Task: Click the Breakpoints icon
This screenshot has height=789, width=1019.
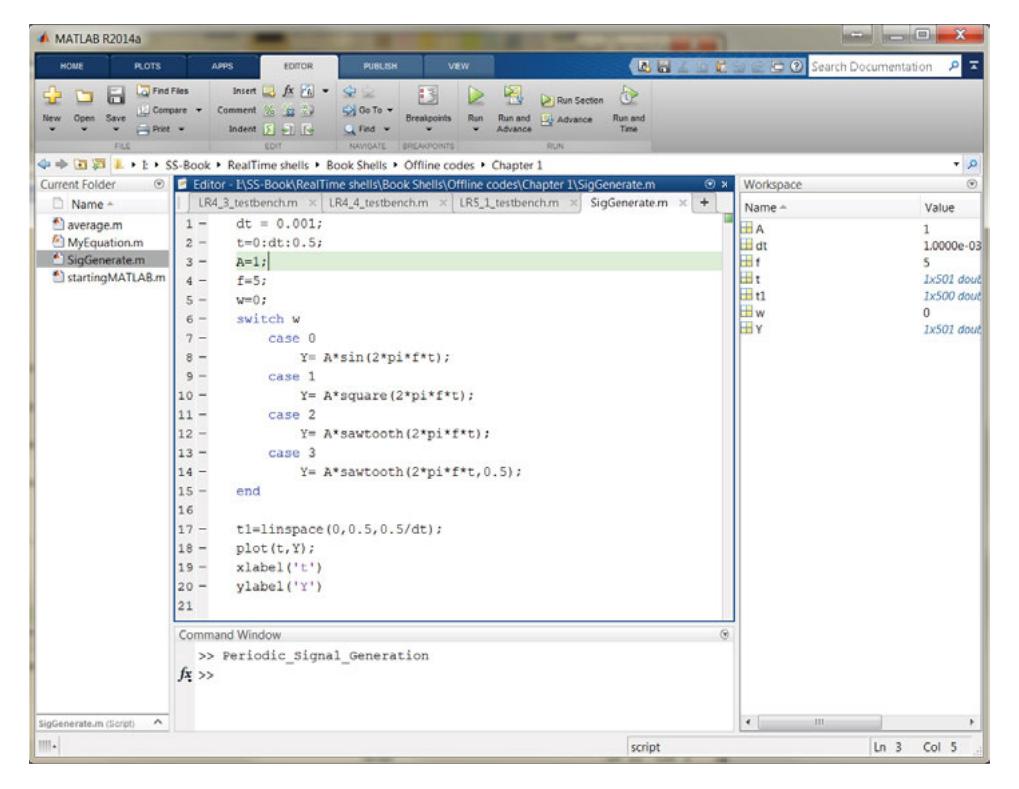Action: 428,96
